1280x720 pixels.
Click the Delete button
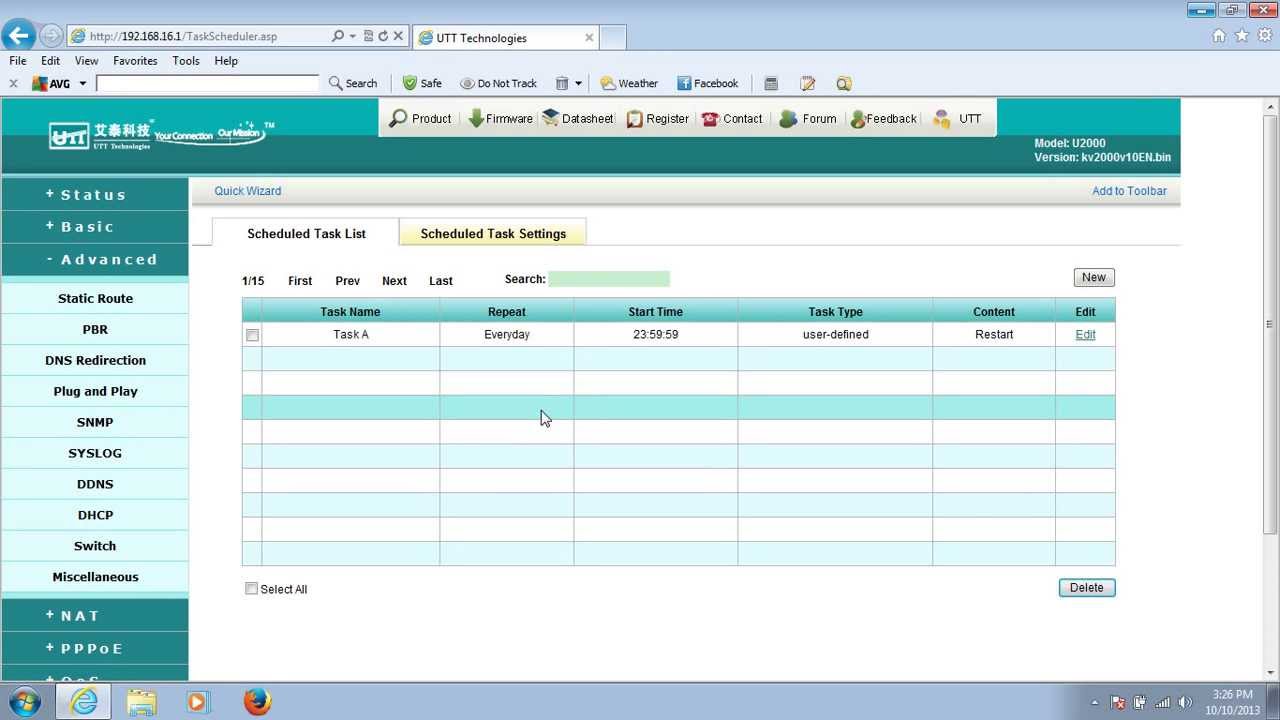pos(1087,588)
